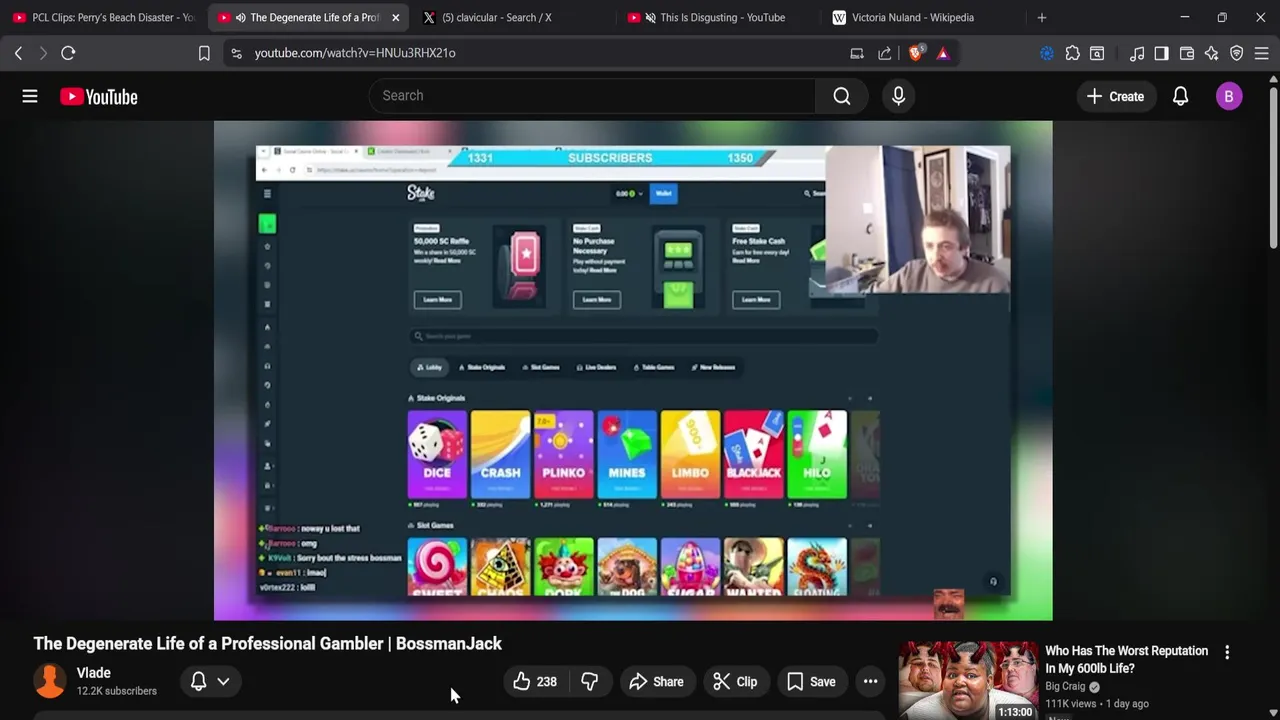Viewport: 1280px width, 720px height.
Task: Open the tab search icon in the toolbar
Action: click(1097, 53)
